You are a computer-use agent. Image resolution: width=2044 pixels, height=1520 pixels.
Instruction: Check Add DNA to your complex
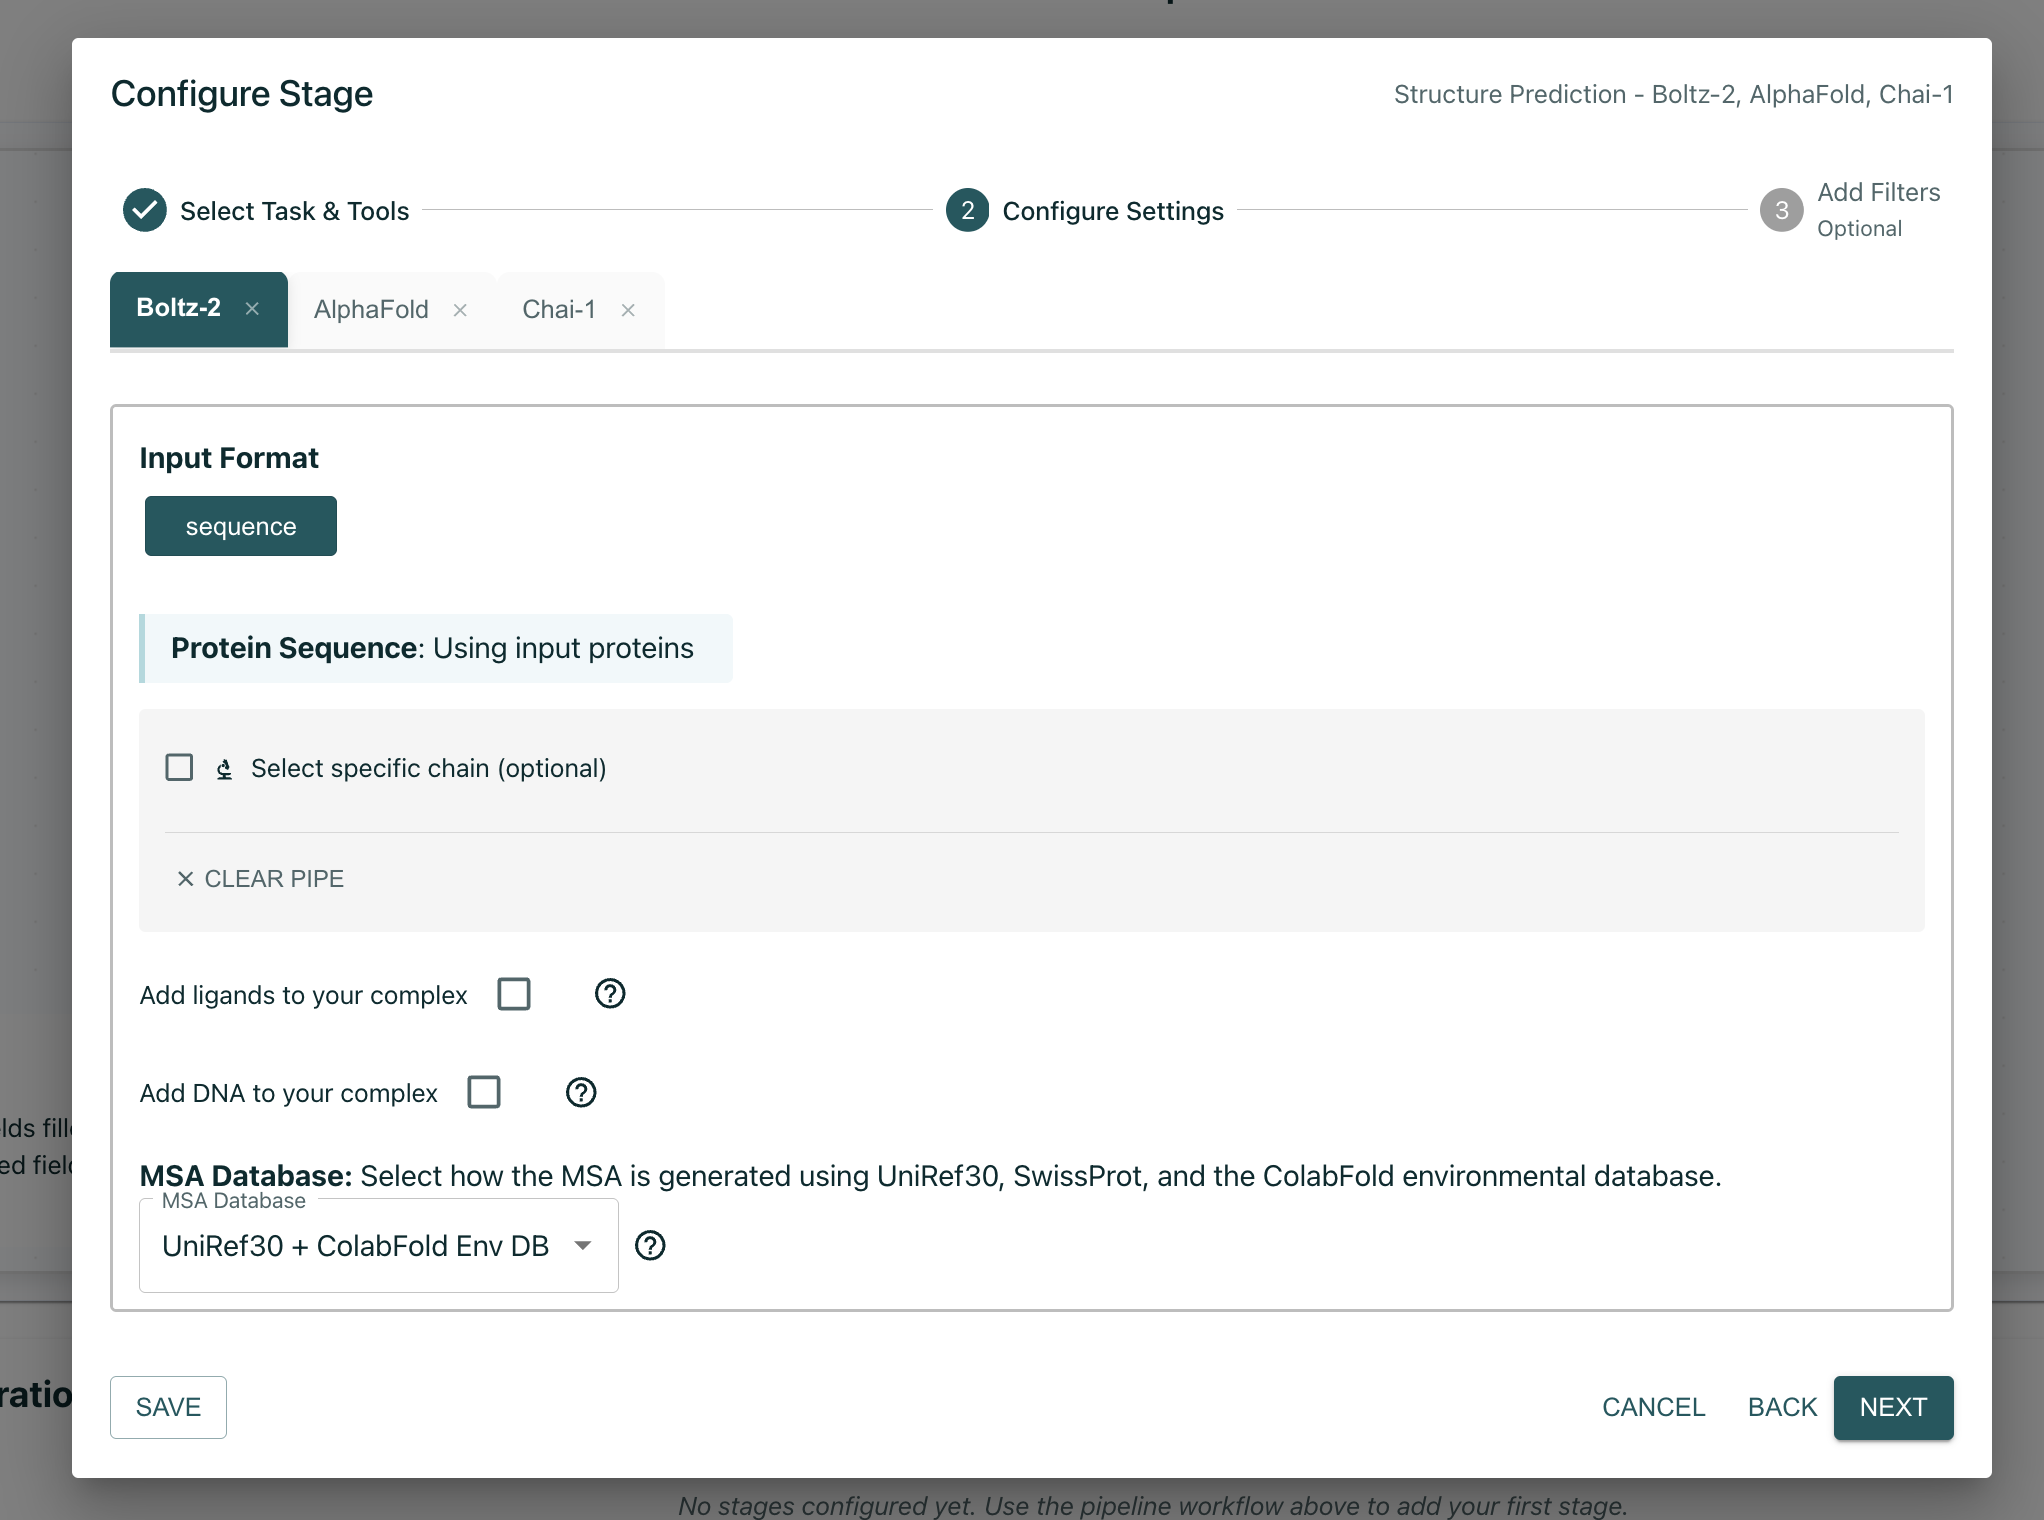coord(484,1092)
